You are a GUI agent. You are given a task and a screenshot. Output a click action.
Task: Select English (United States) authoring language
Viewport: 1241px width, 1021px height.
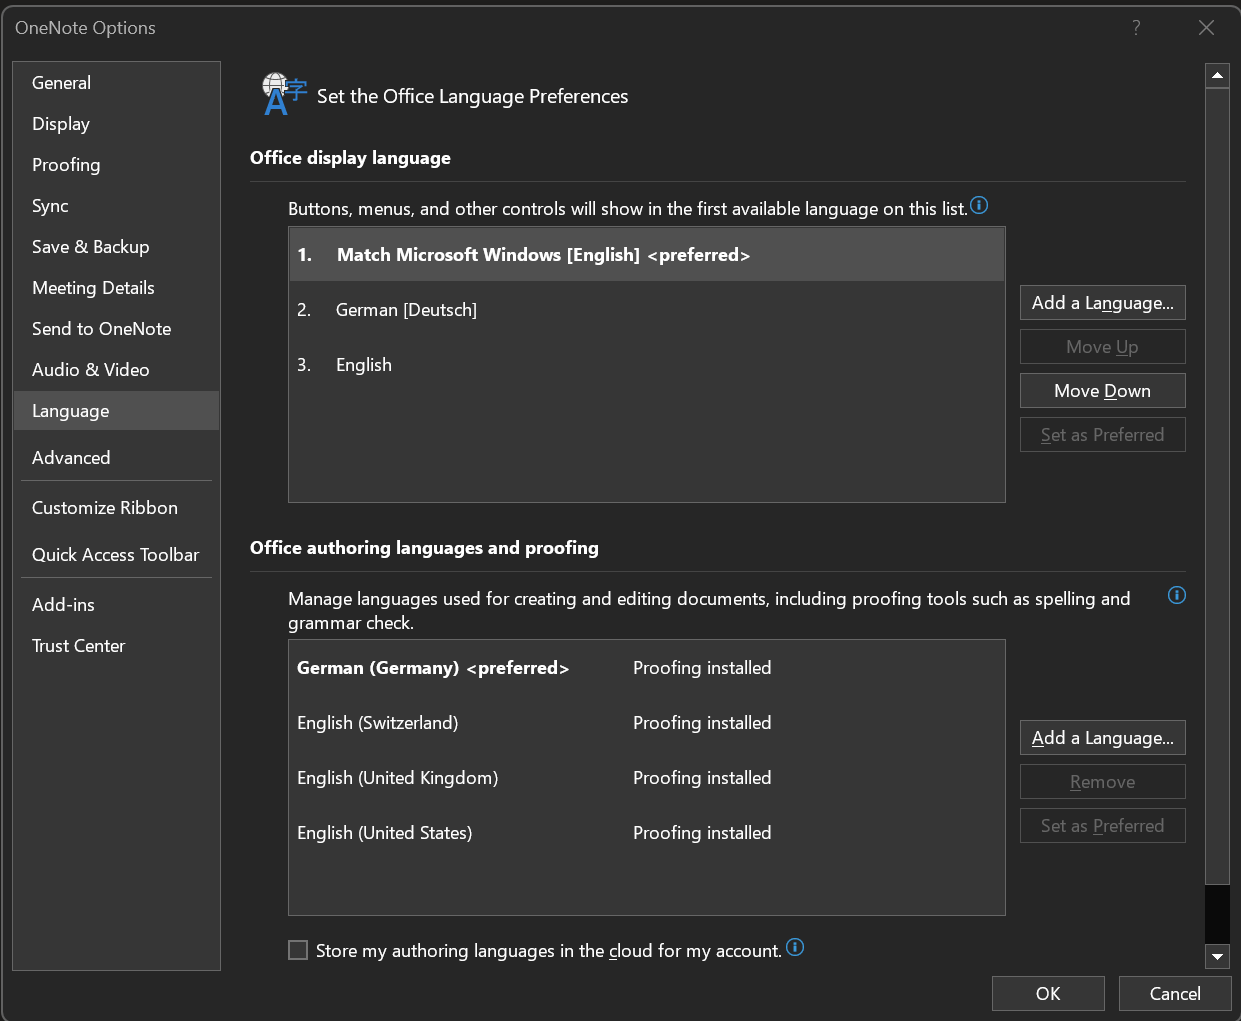pos(647,833)
